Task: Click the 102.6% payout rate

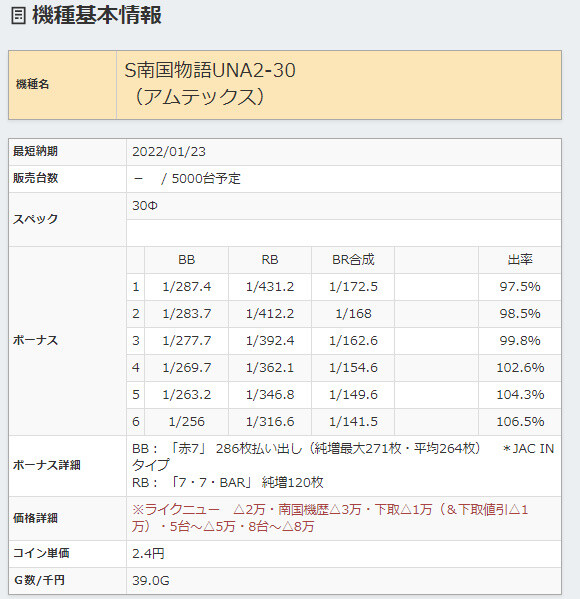Action: (520, 367)
